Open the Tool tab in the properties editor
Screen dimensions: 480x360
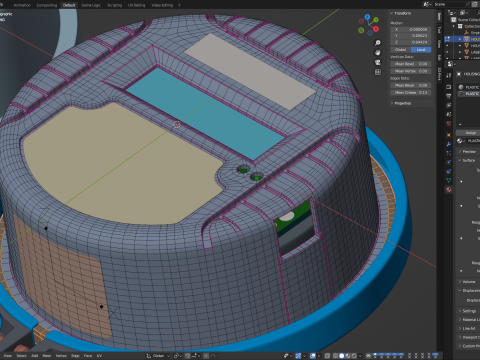pos(449,75)
